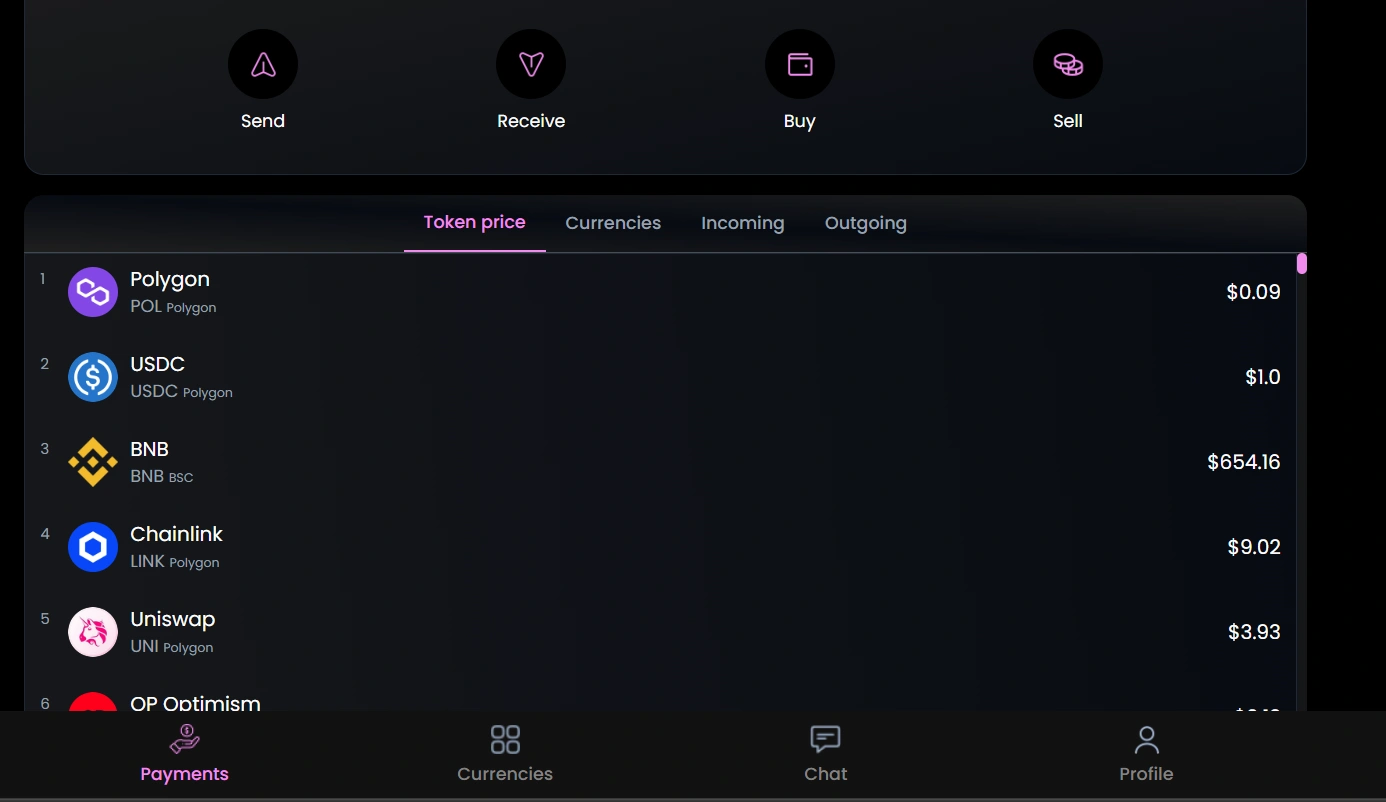Click the Sell coins icon

tap(1068, 64)
